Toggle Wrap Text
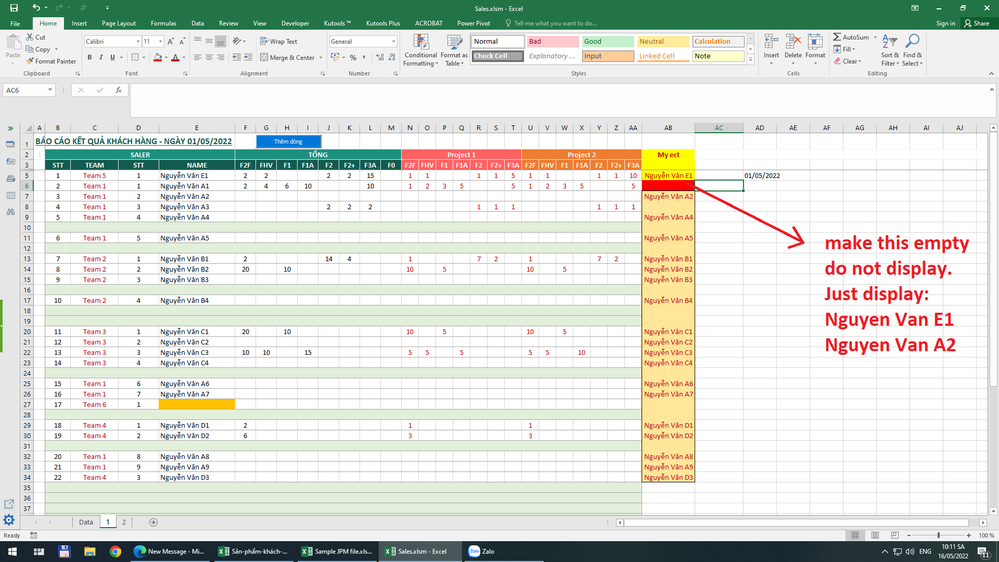Viewport: 999px width, 562px height. click(278, 41)
